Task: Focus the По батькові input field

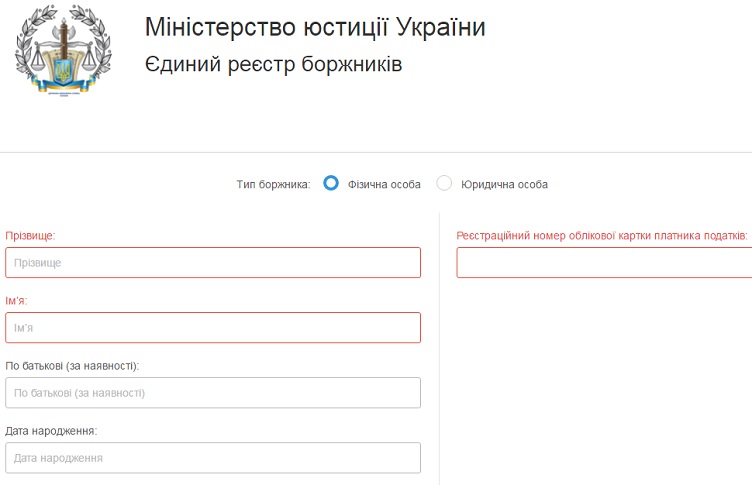Action: click(x=213, y=393)
